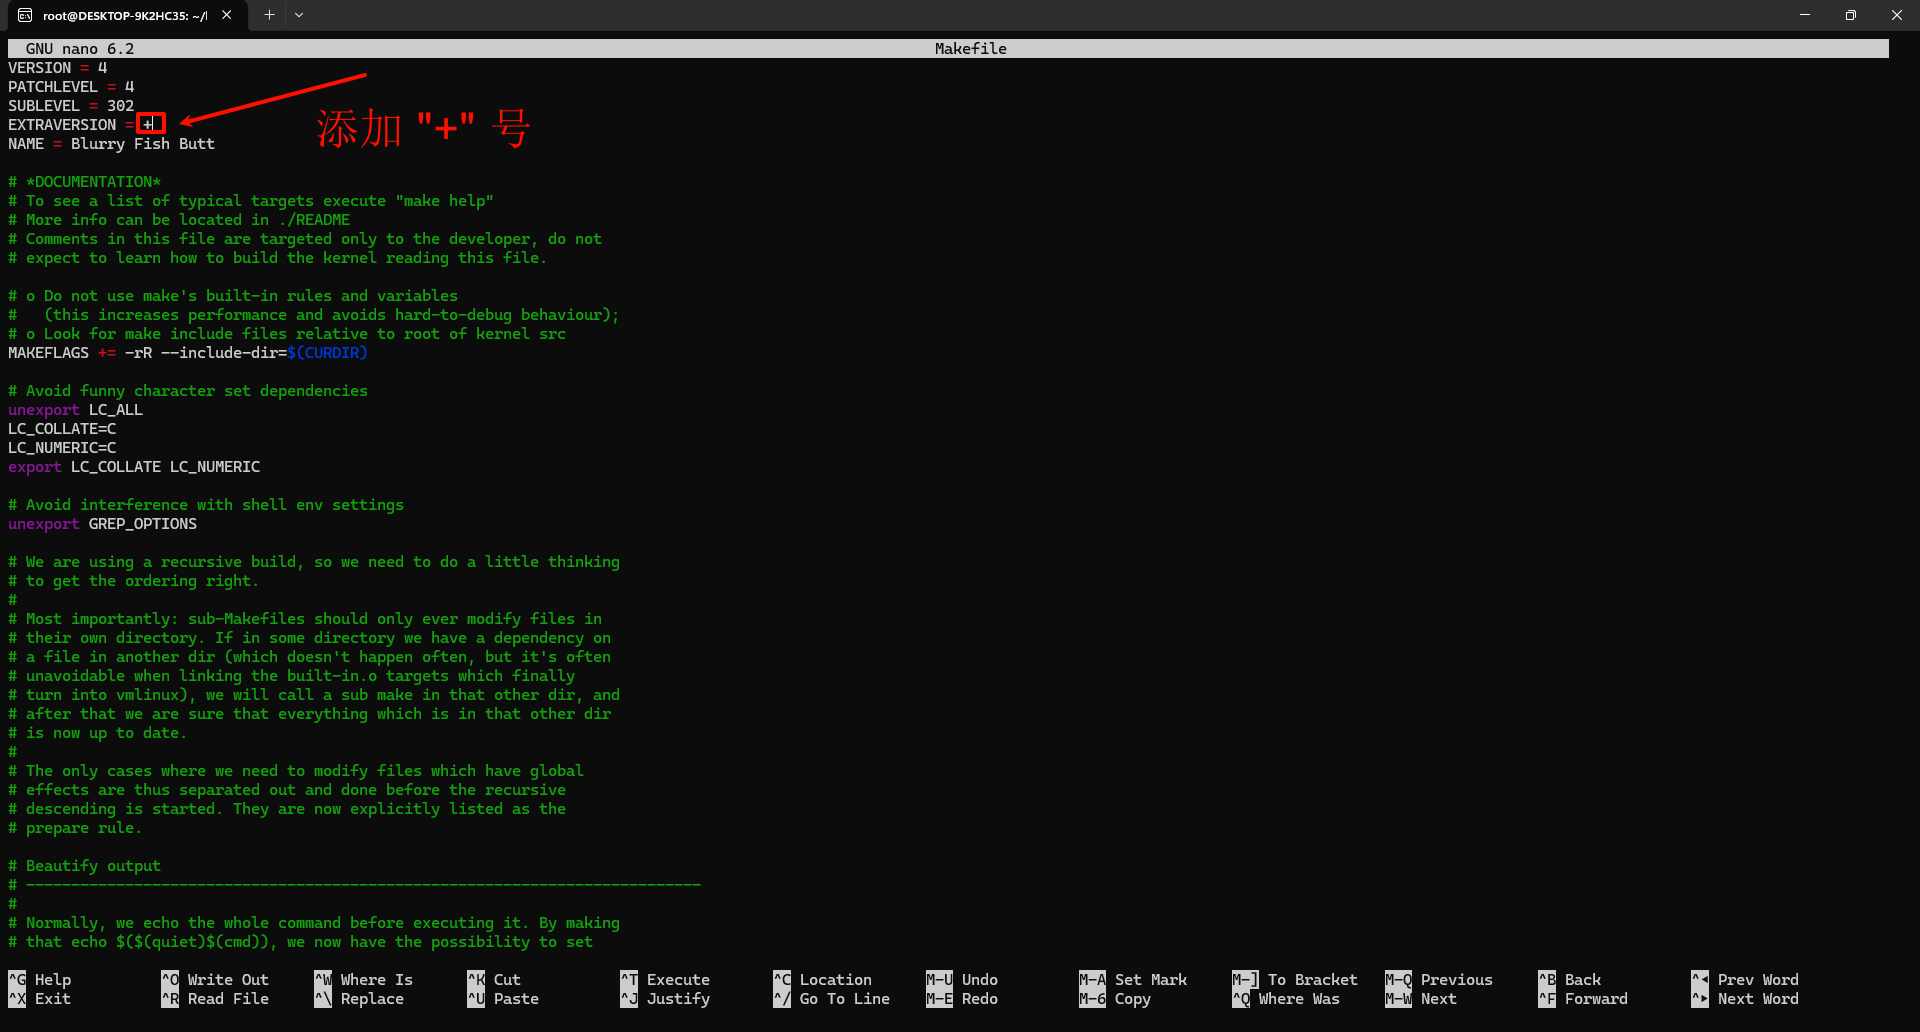1920x1032 pixels.
Task: Close the root@DESKTOP-9K2HC35 terminal tab
Action: tap(227, 15)
